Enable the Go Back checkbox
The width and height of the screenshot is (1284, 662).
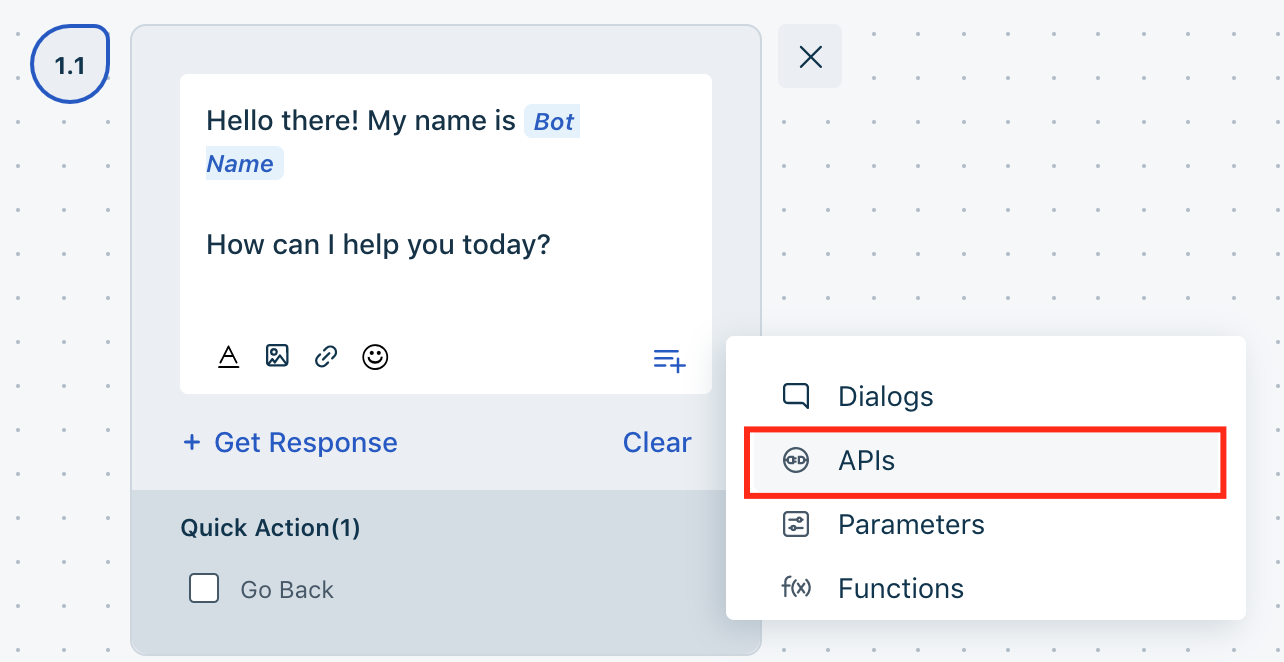(x=204, y=588)
